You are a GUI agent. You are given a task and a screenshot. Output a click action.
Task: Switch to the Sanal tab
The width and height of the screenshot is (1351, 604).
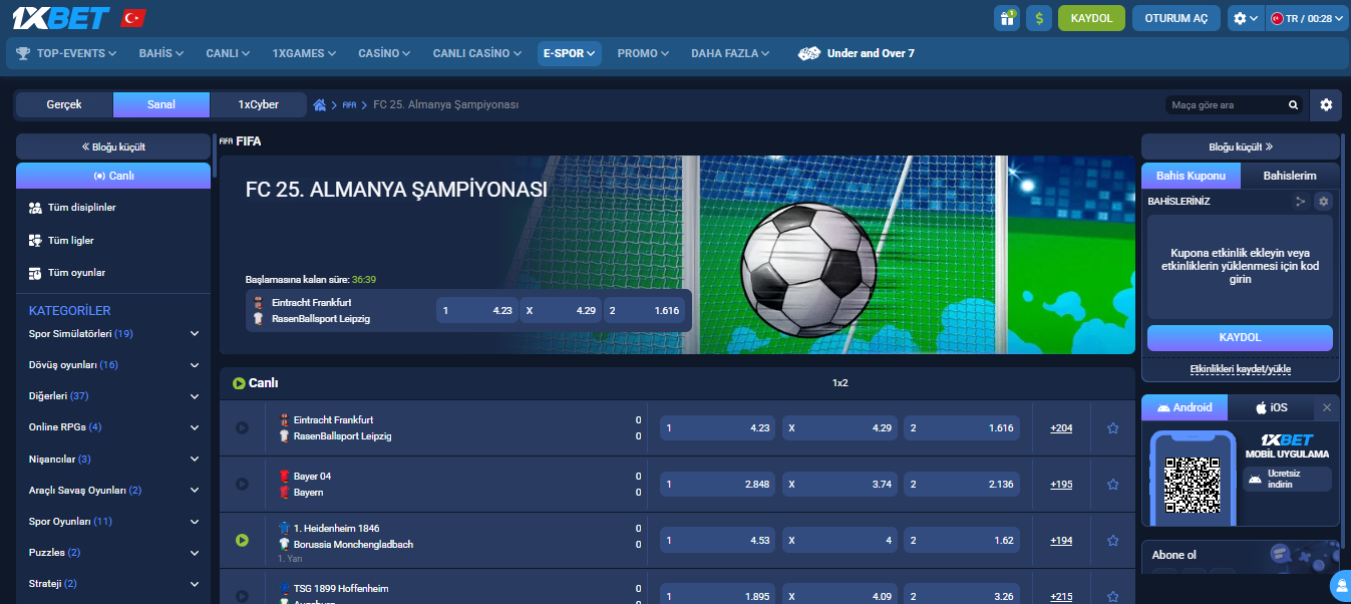pos(161,104)
